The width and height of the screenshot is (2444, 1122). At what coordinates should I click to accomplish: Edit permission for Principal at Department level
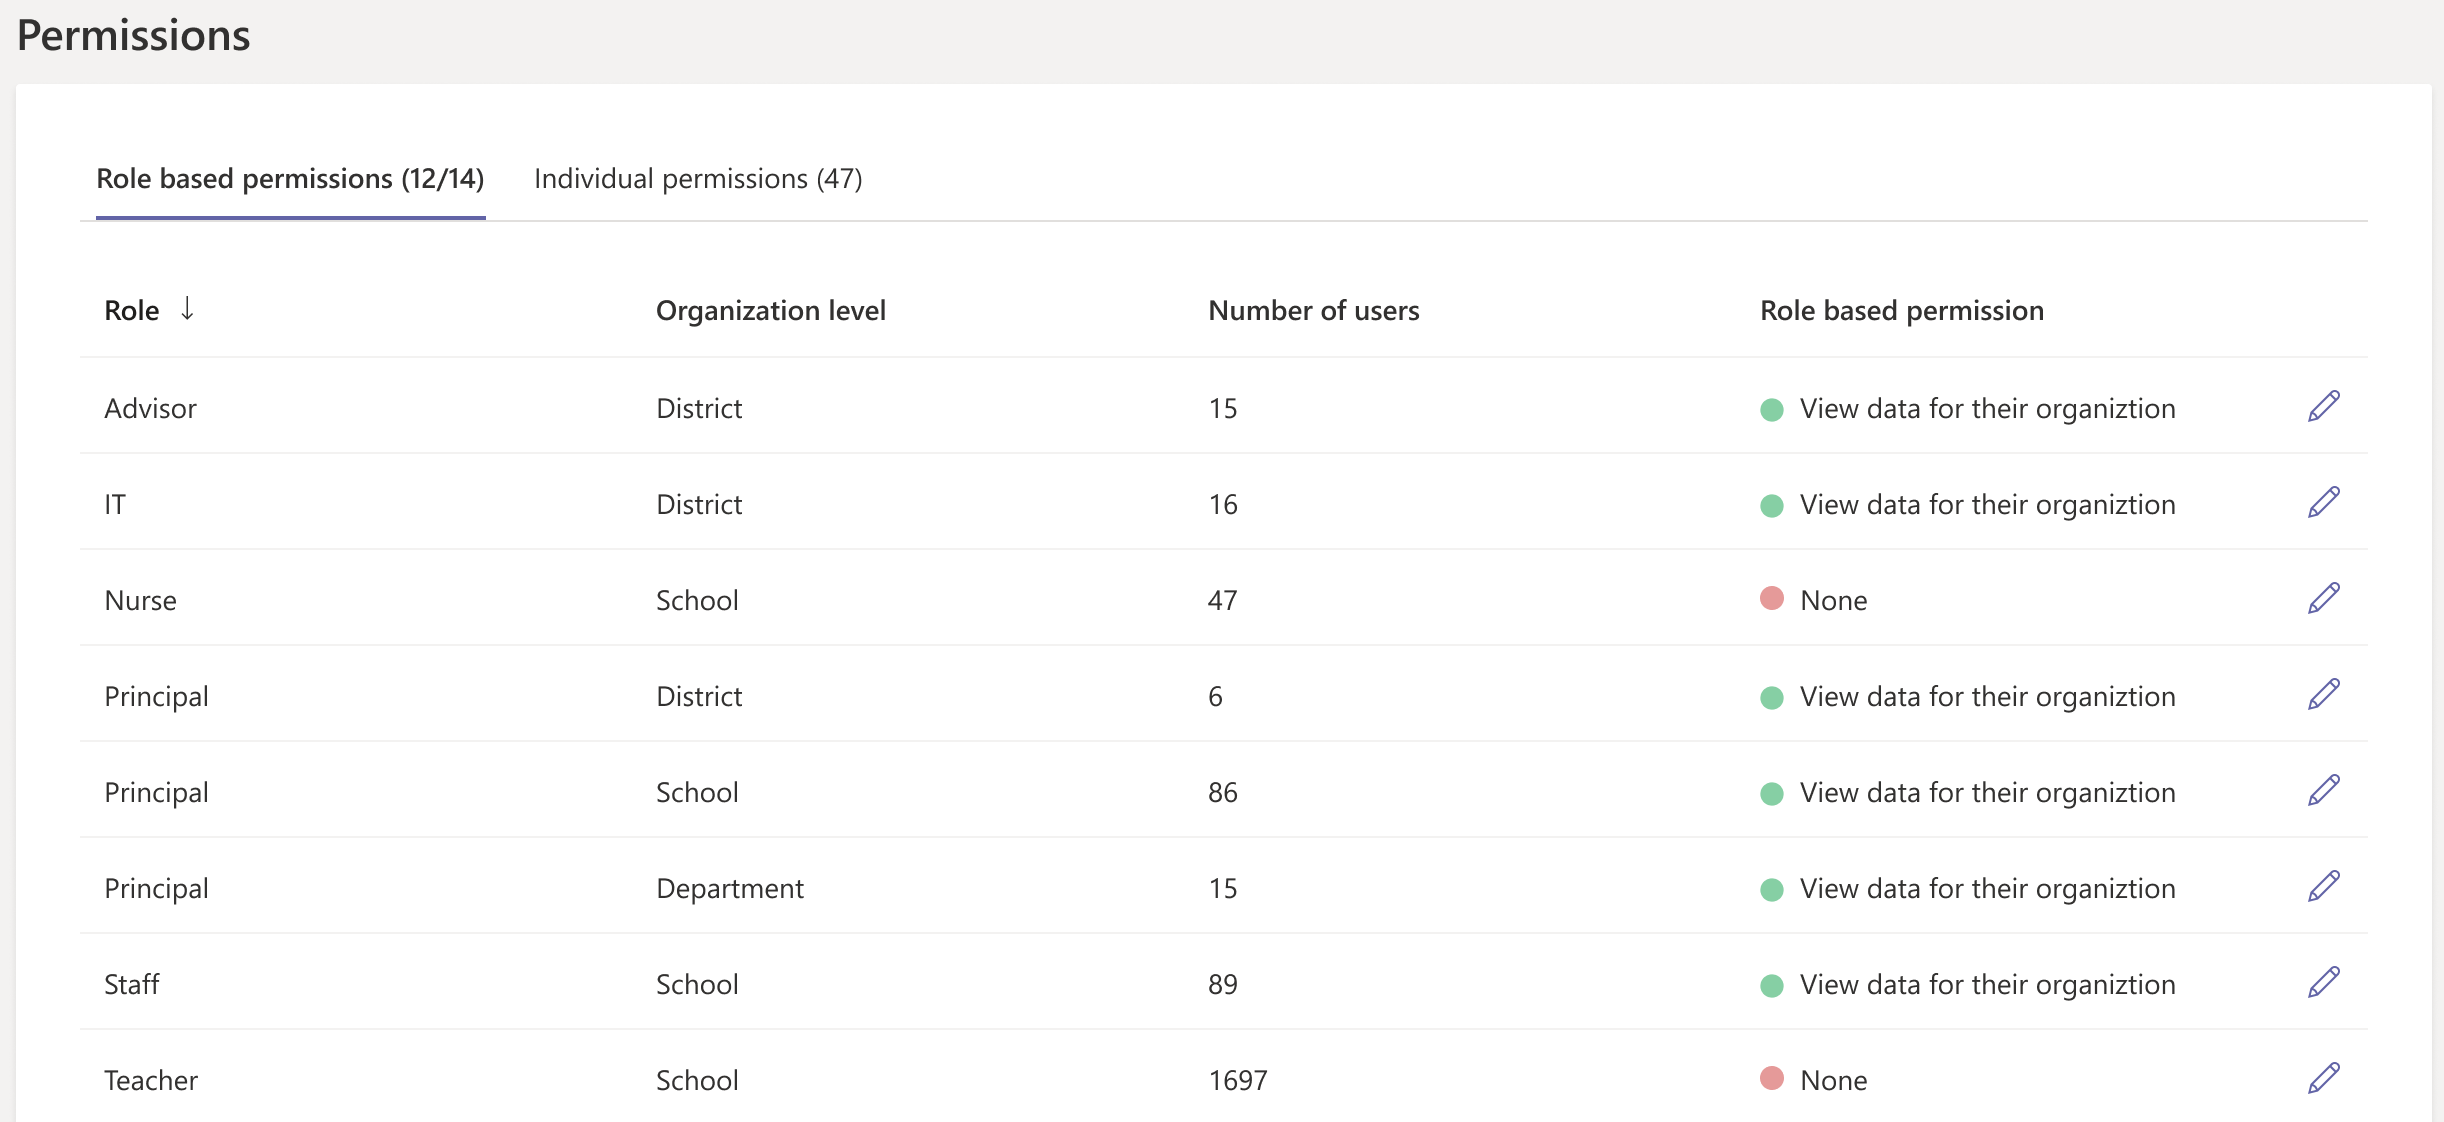(x=2324, y=887)
